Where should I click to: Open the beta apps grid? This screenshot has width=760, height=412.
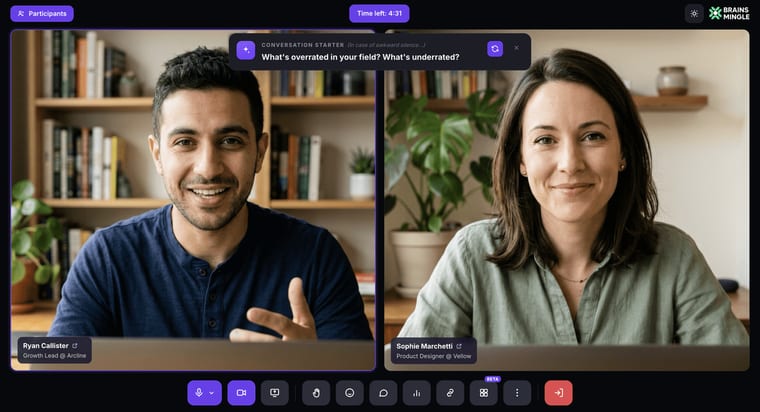(484, 393)
